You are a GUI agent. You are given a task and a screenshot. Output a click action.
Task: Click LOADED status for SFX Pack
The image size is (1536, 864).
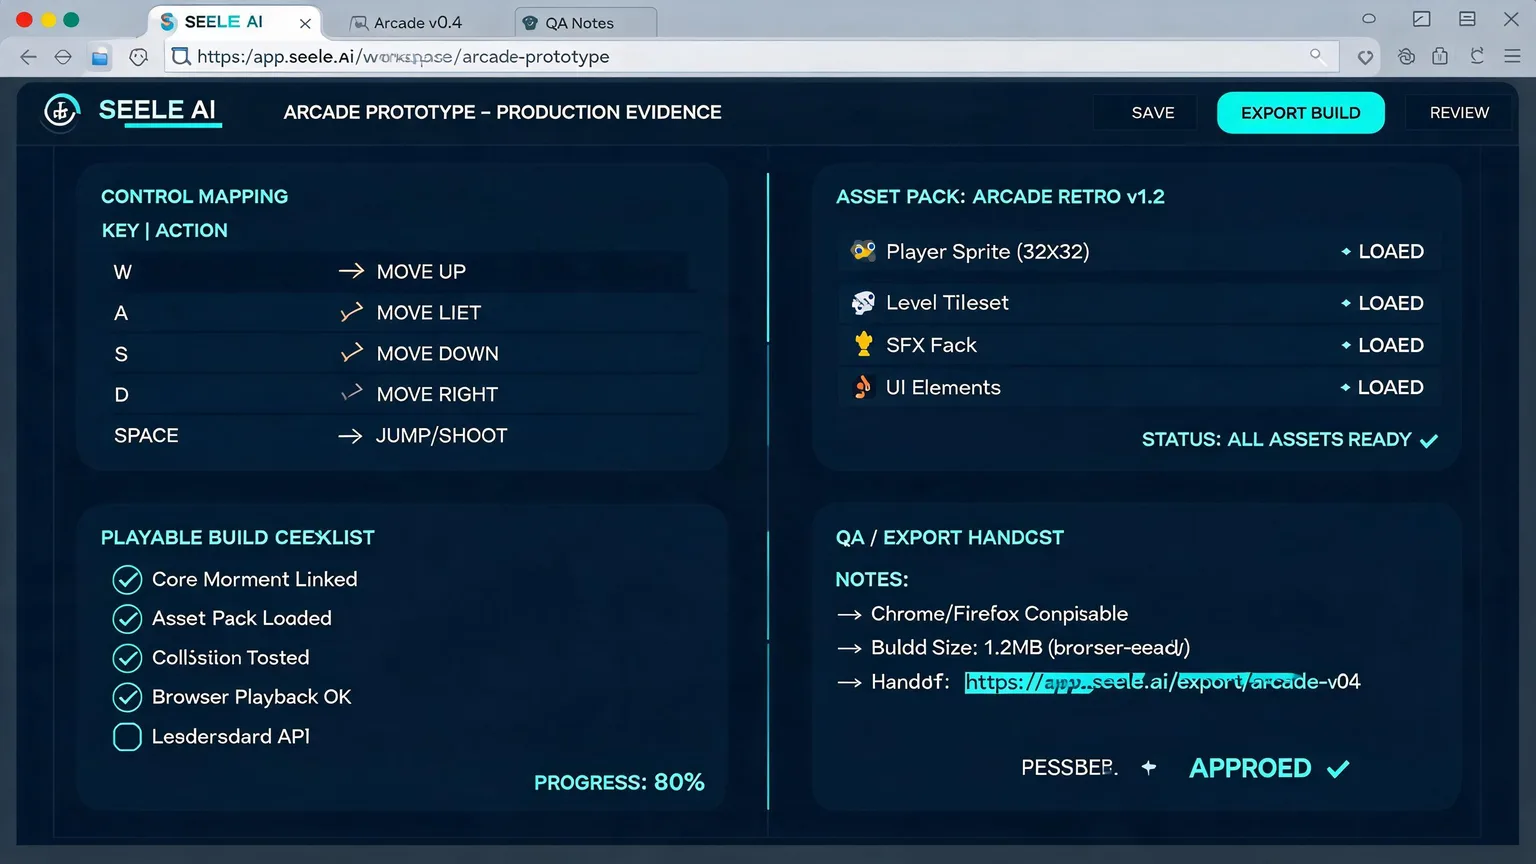point(1391,345)
